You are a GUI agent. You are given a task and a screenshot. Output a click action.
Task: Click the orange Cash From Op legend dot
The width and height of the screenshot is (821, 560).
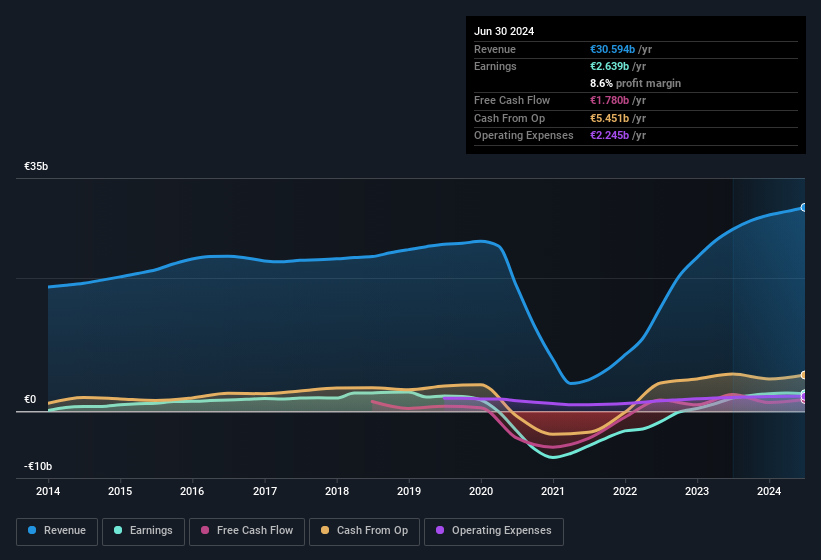point(326,531)
